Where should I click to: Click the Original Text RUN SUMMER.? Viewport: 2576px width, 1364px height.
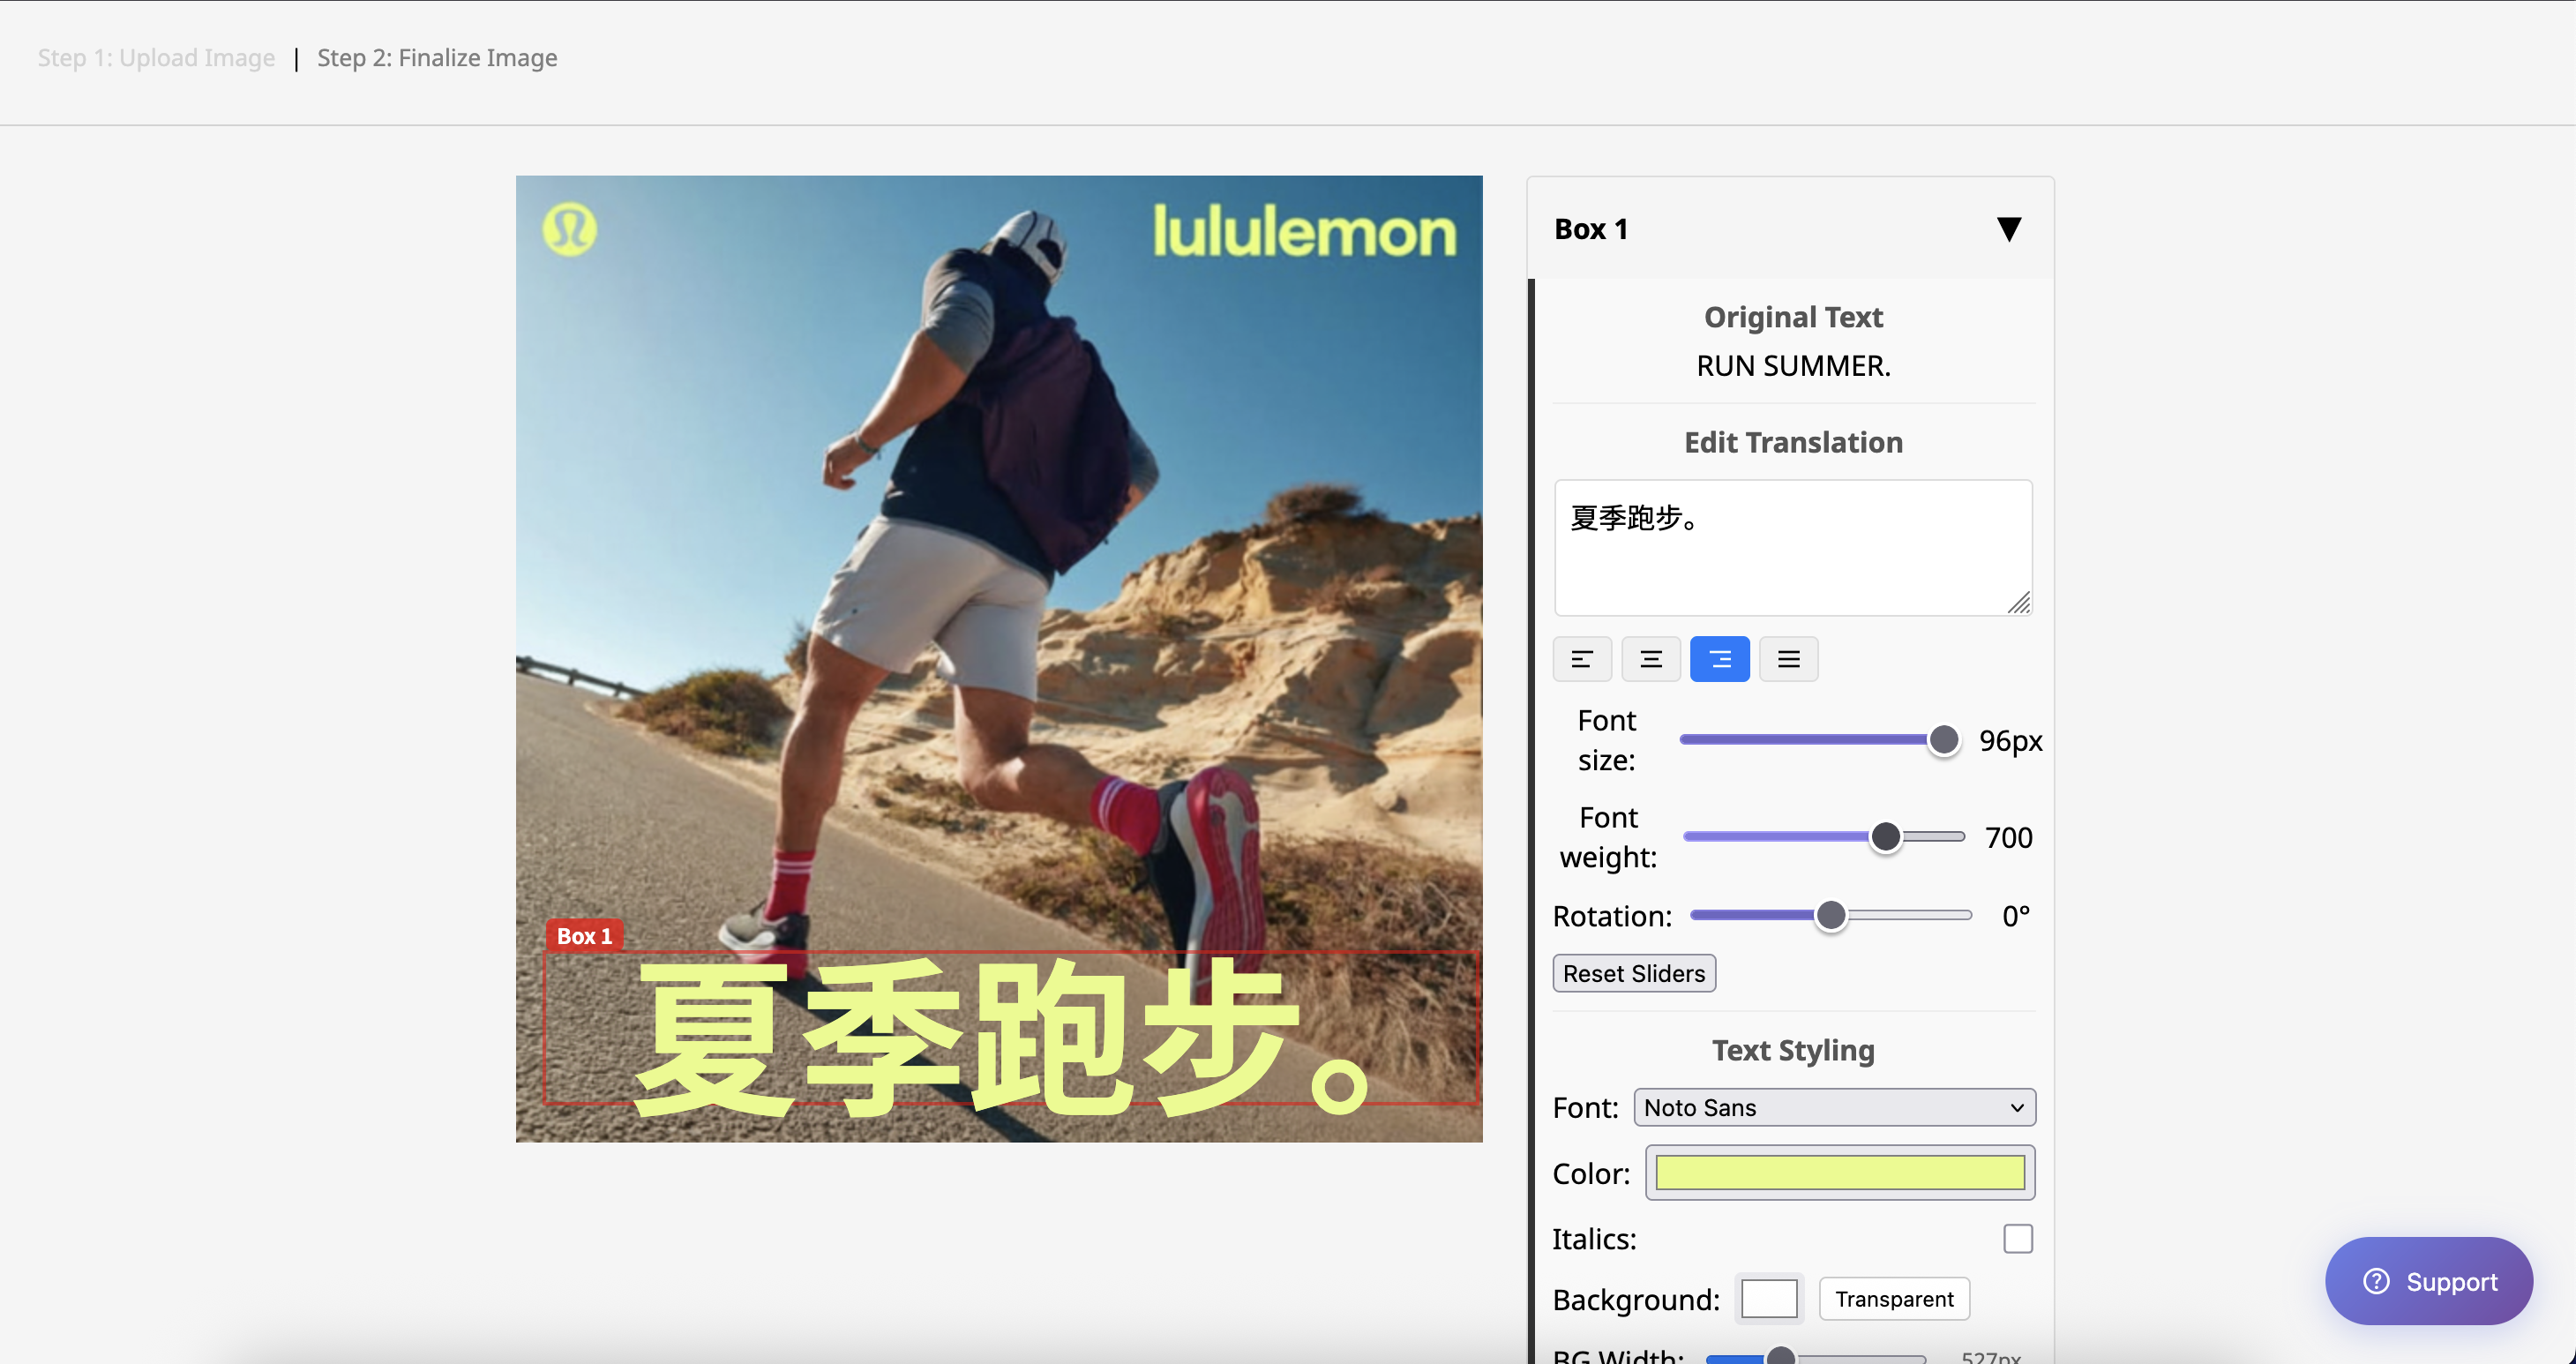point(1793,366)
